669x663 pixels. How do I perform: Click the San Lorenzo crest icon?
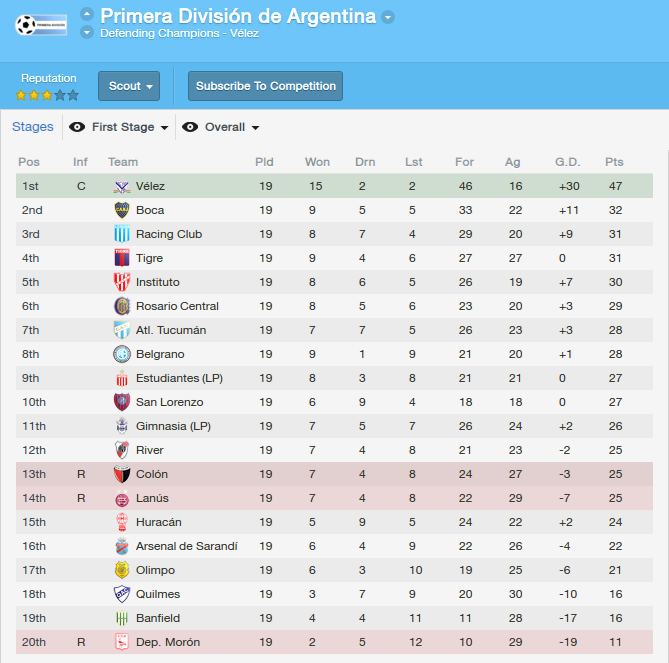[x=122, y=402]
